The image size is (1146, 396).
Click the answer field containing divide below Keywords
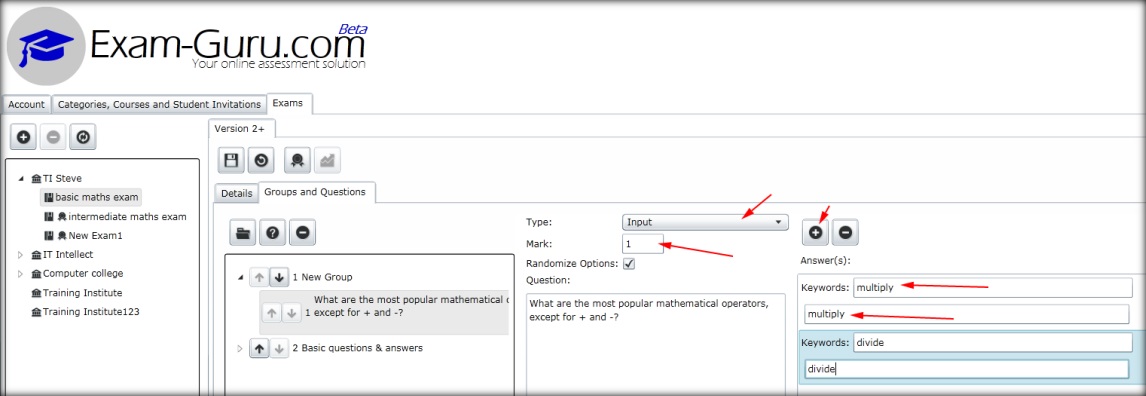pos(966,370)
